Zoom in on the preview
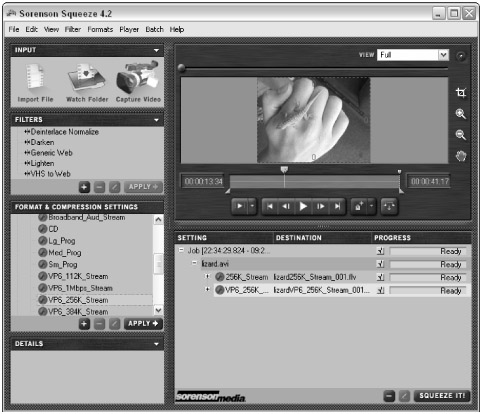Screen dimensions: 482x414 pyautogui.click(x=461, y=114)
